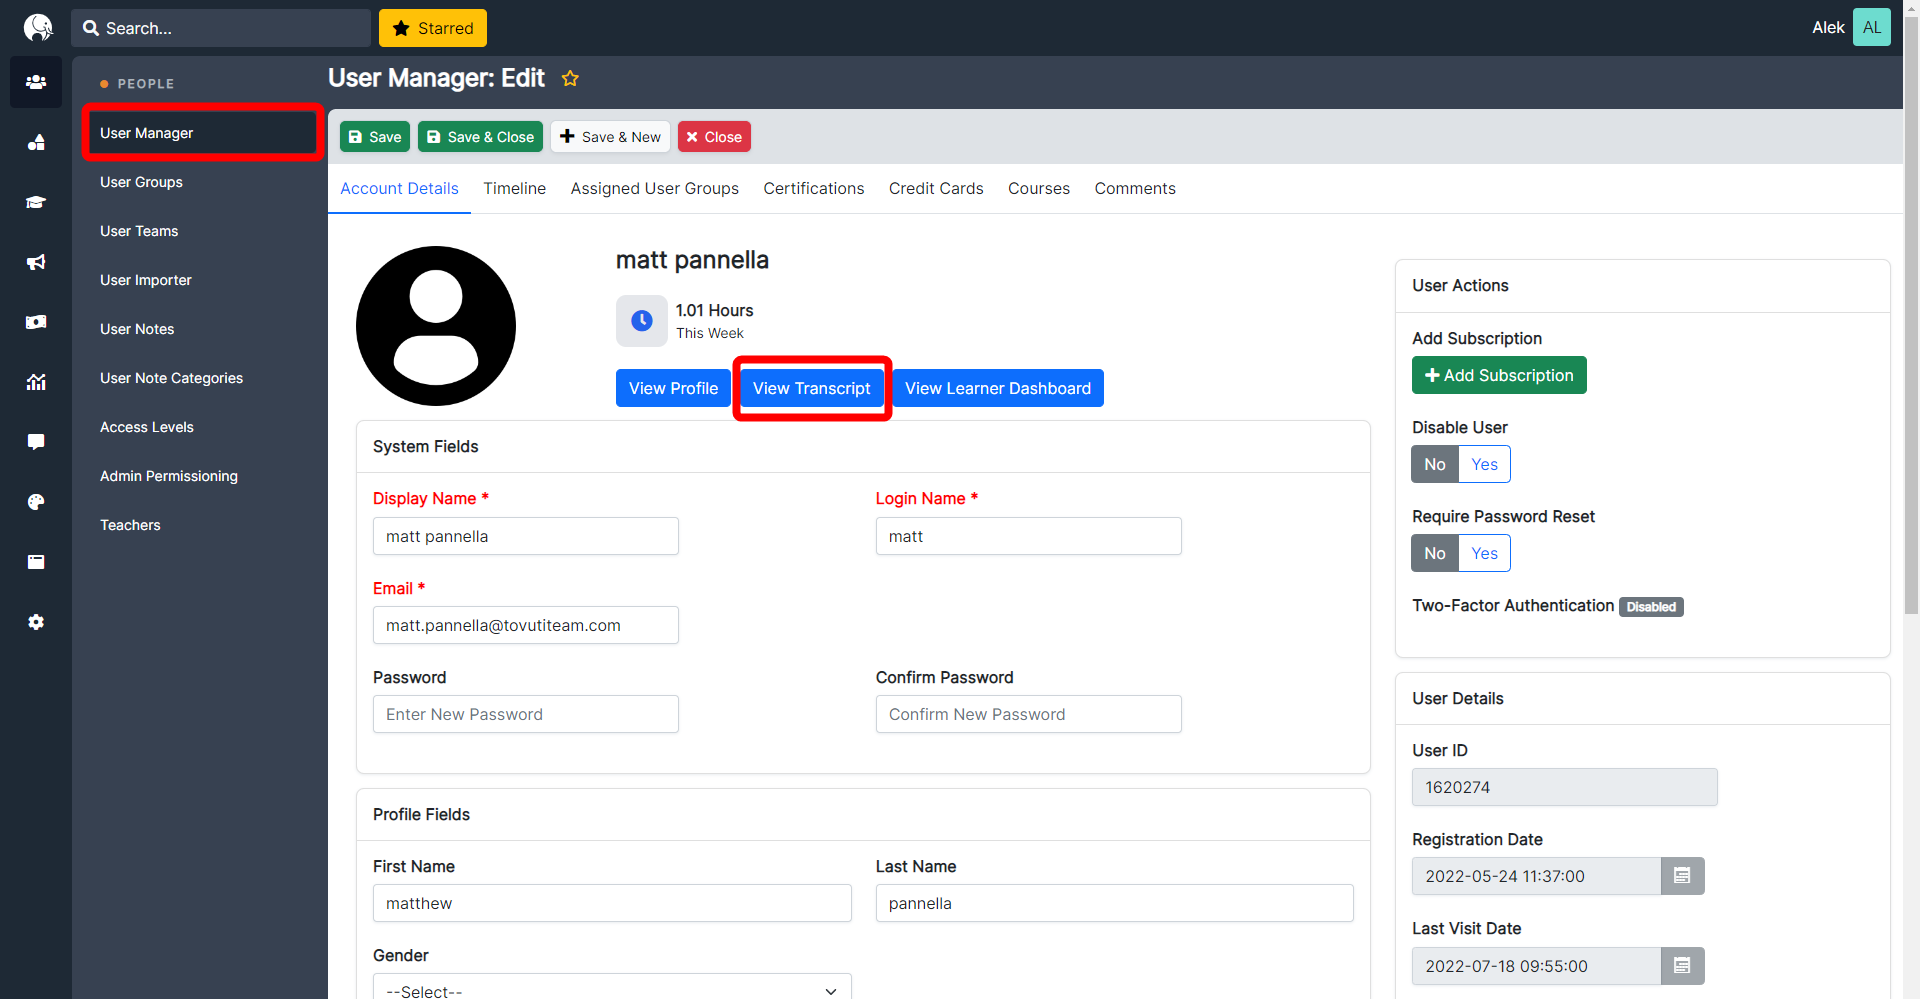Open the Registration Date calendar picker
The height and width of the screenshot is (999, 1920).
tap(1682, 876)
